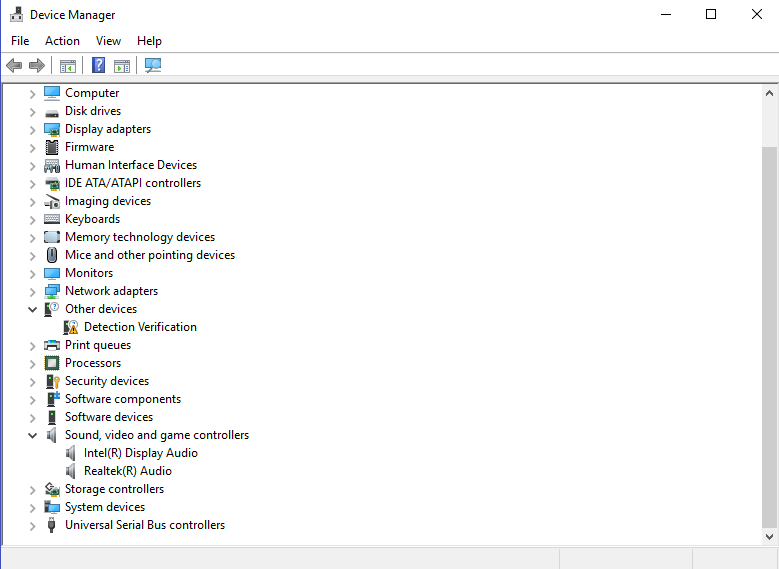Screen dimensions: 779x569
Task: Click the Realtek(R) Audio speaker icon
Action: (71, 471)
